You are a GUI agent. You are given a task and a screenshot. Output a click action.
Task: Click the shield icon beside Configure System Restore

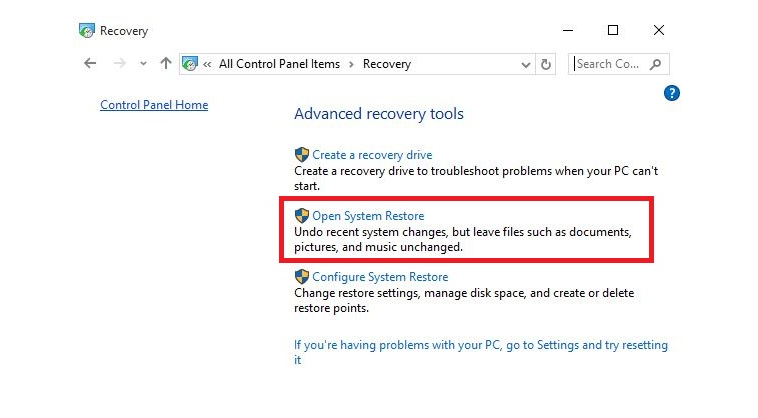point(302,276)
